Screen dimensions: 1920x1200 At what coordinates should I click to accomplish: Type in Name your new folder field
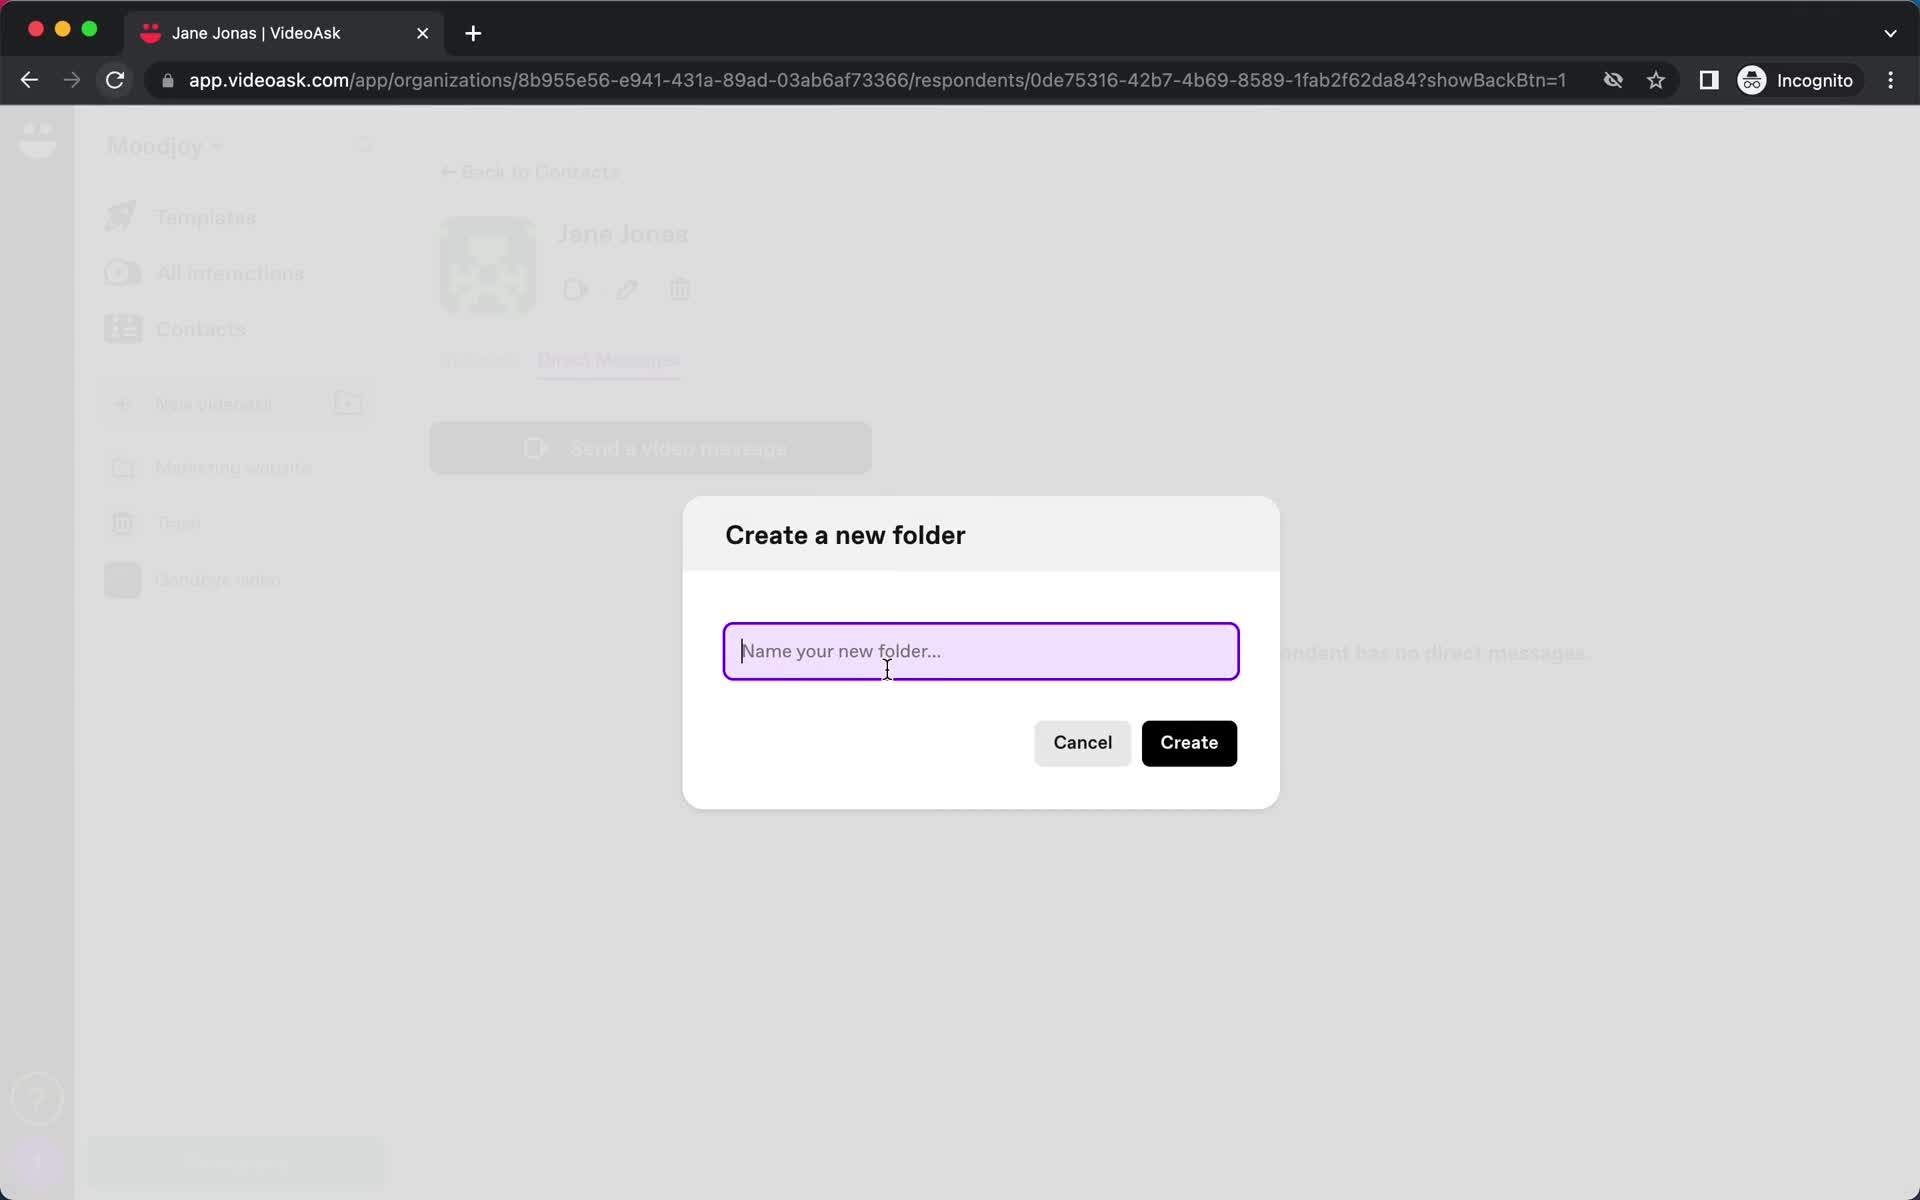(x=981, y=650)
